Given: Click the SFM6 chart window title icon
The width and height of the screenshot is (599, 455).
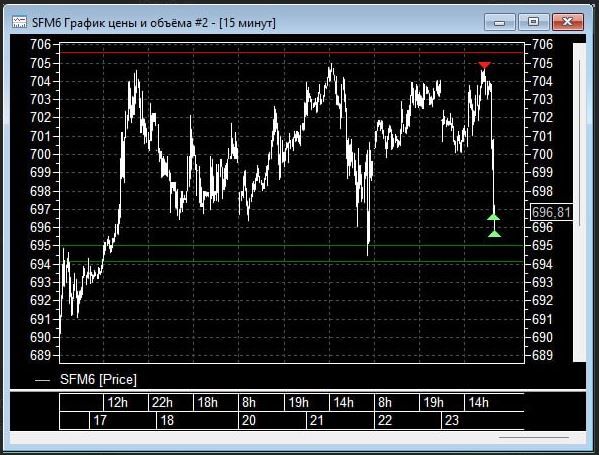Looking at the screenshot, I should click(19, 22).
